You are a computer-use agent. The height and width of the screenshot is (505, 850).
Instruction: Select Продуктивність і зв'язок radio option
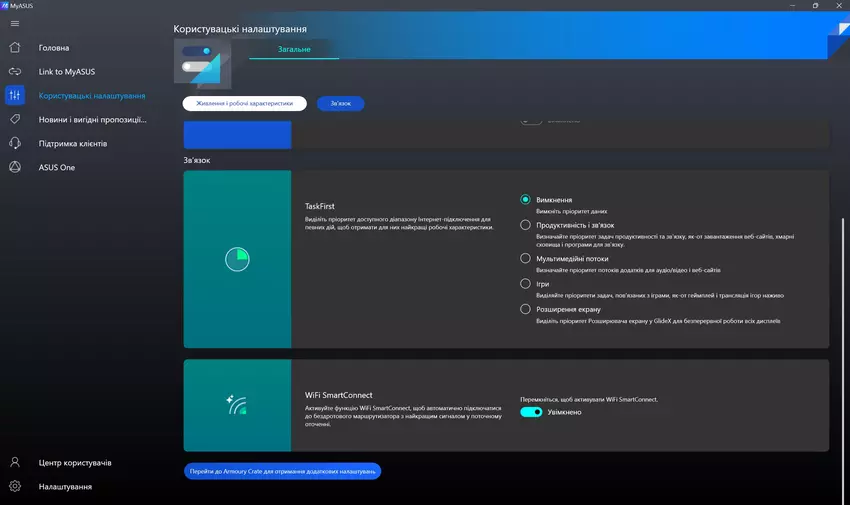click(x=526, y=226)
